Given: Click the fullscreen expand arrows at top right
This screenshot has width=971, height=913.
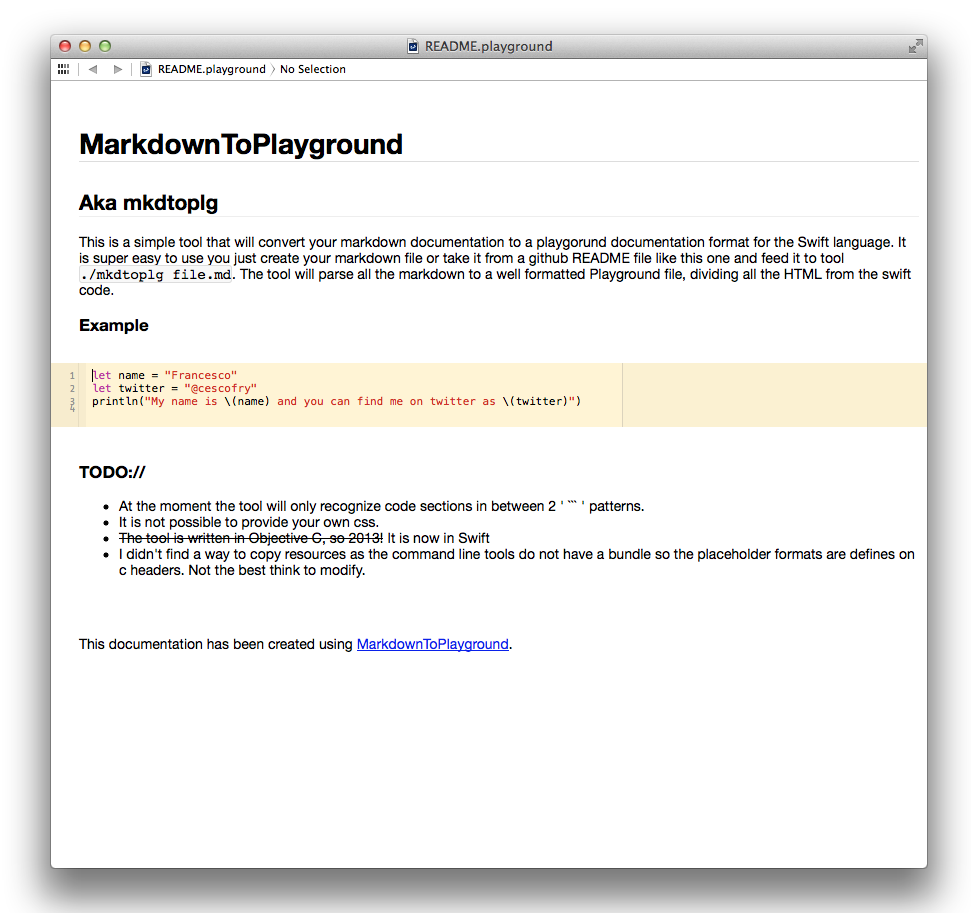Looking at the screenshot, I should coord(915,45).
